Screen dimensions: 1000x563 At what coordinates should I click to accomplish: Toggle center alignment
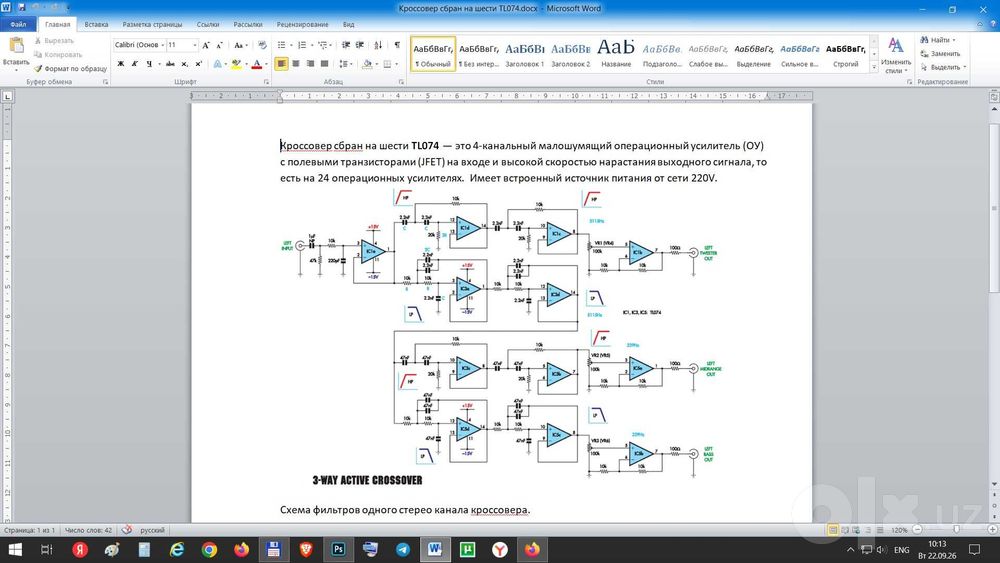click(x=296, y=64)
